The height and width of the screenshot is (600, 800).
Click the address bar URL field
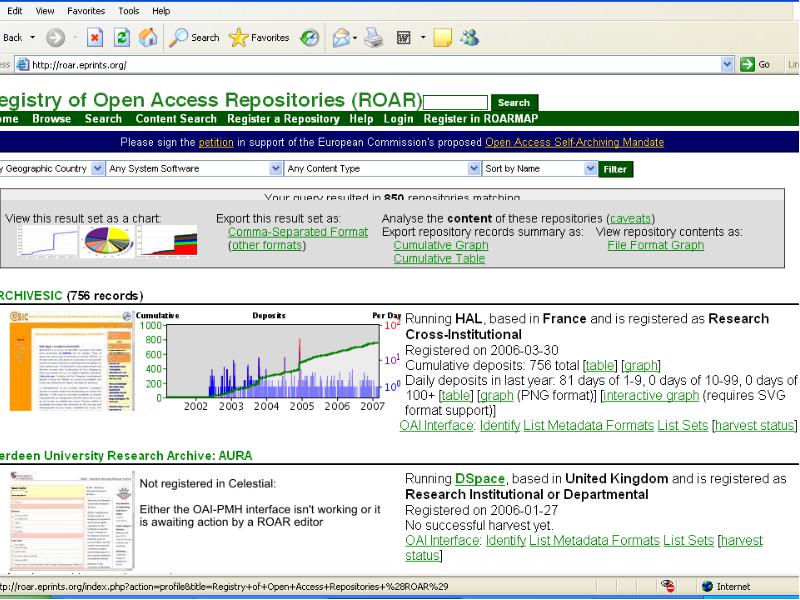click(375, 65)
